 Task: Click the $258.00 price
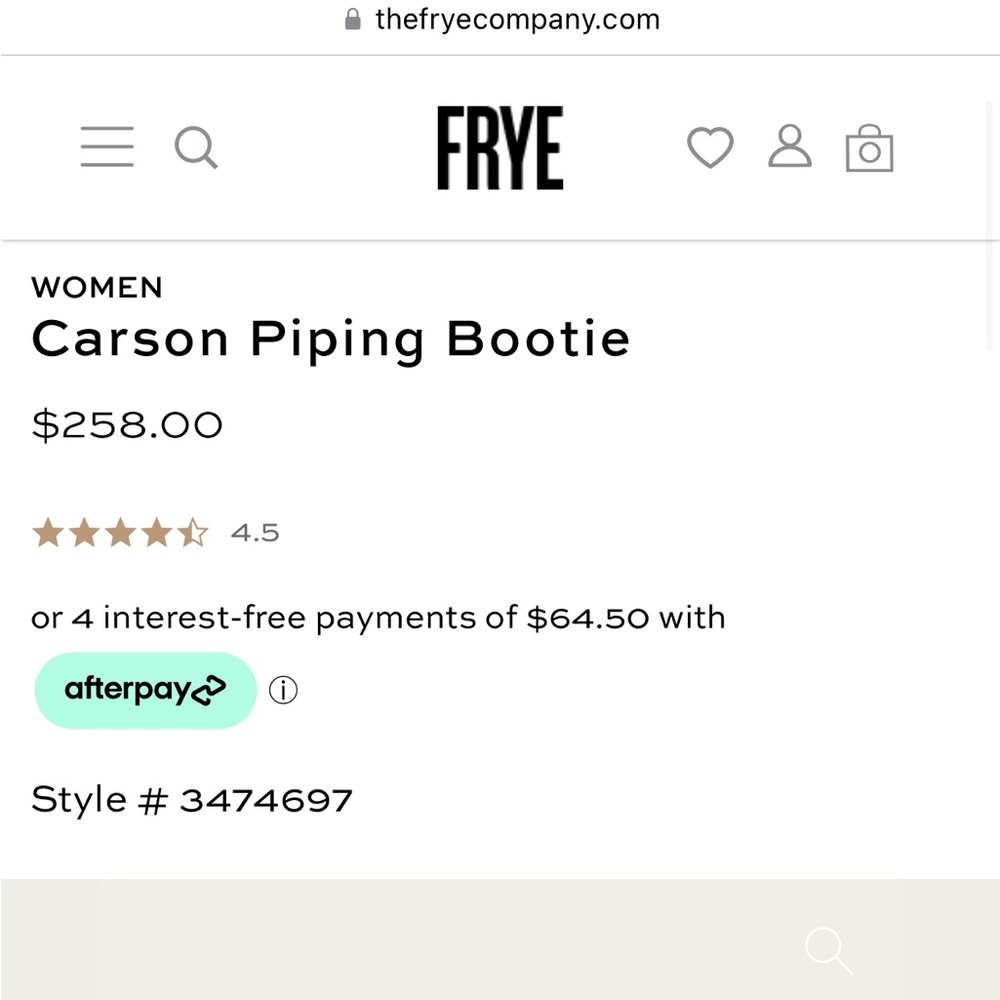pos(127,424)
